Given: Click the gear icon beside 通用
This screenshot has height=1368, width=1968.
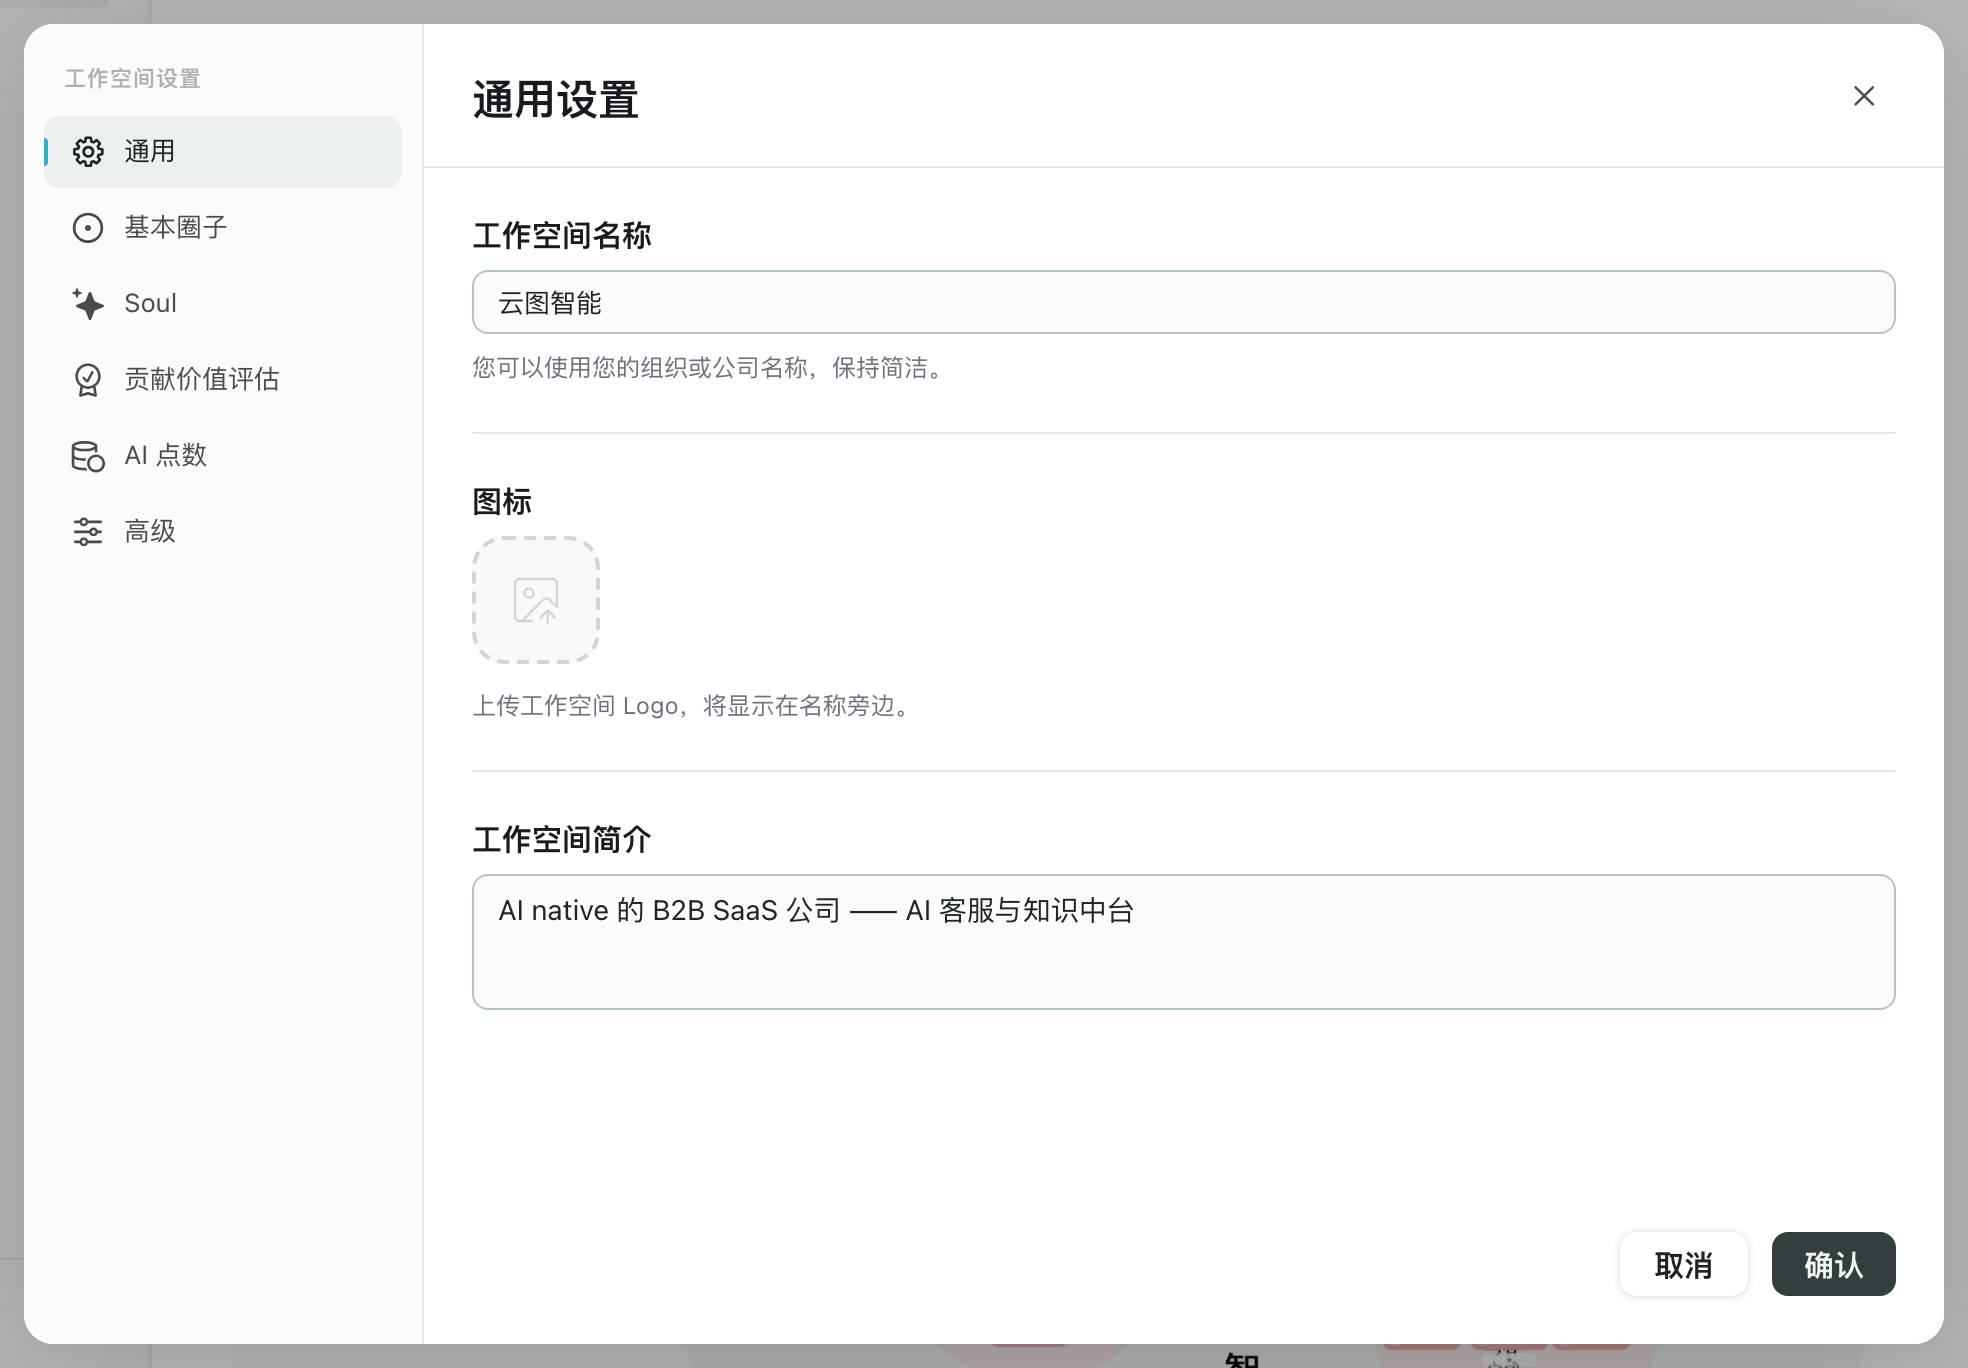Looking at the screenshot, I should coord(88,152).
